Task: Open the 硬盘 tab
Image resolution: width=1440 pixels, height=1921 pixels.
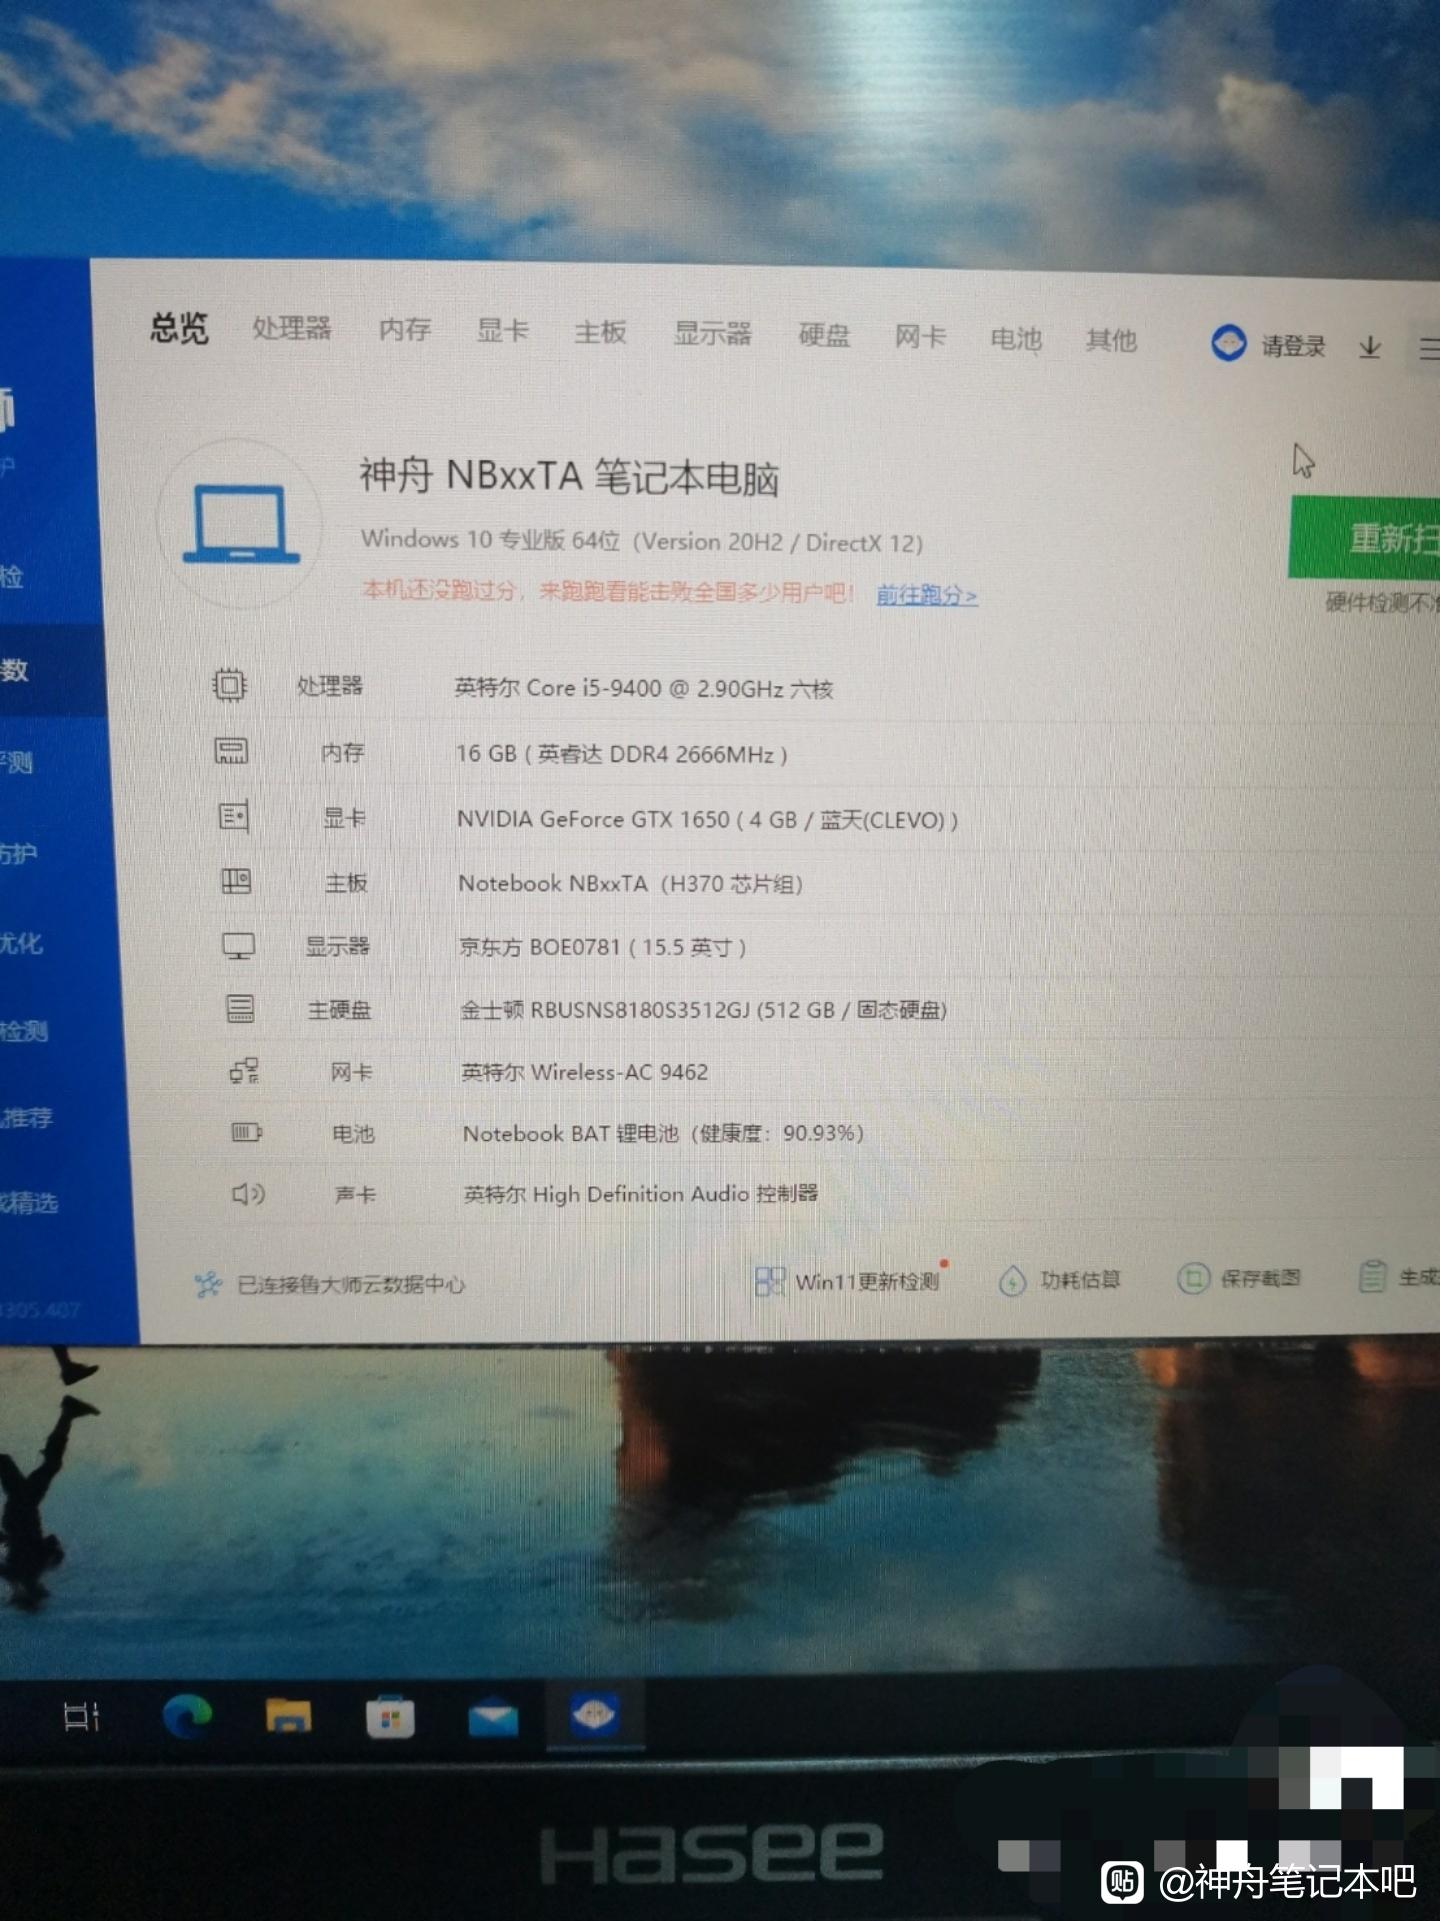Action: (824, 335)
